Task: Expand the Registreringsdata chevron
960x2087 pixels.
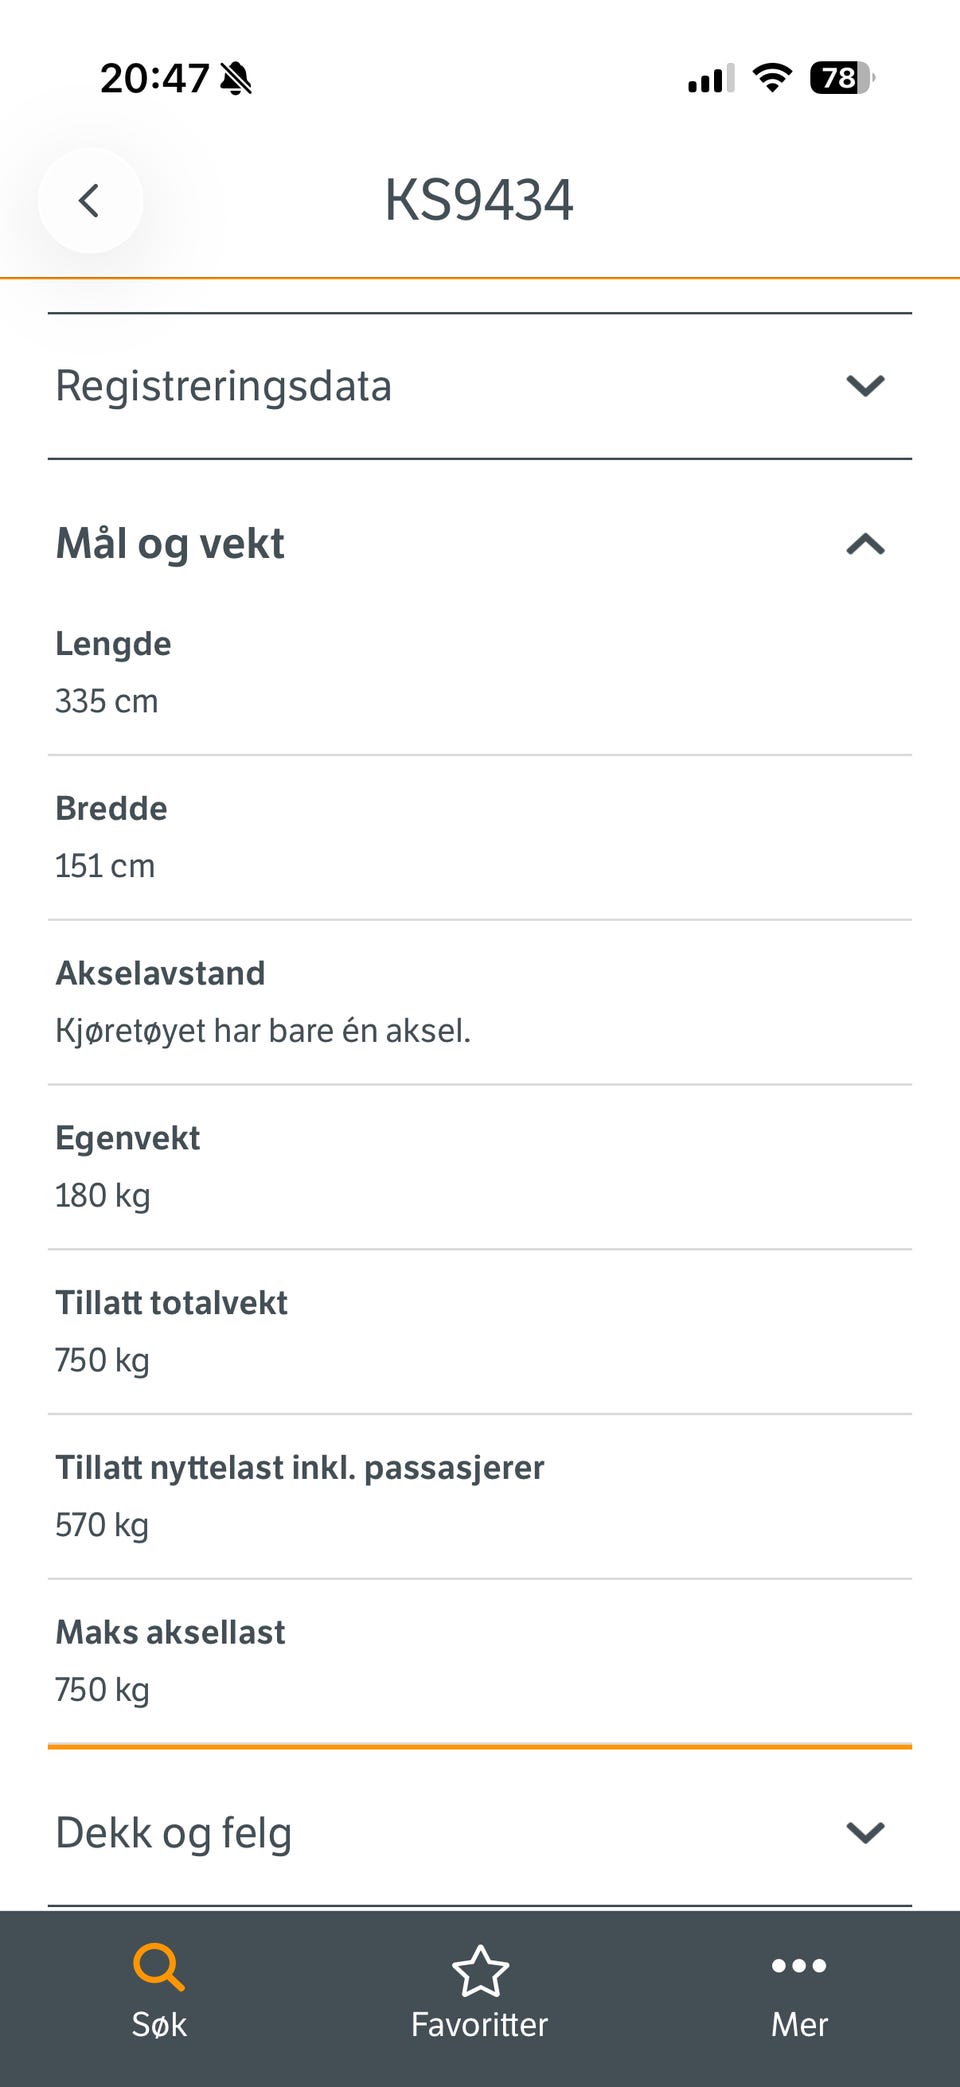Action: [x=866, y=385]
